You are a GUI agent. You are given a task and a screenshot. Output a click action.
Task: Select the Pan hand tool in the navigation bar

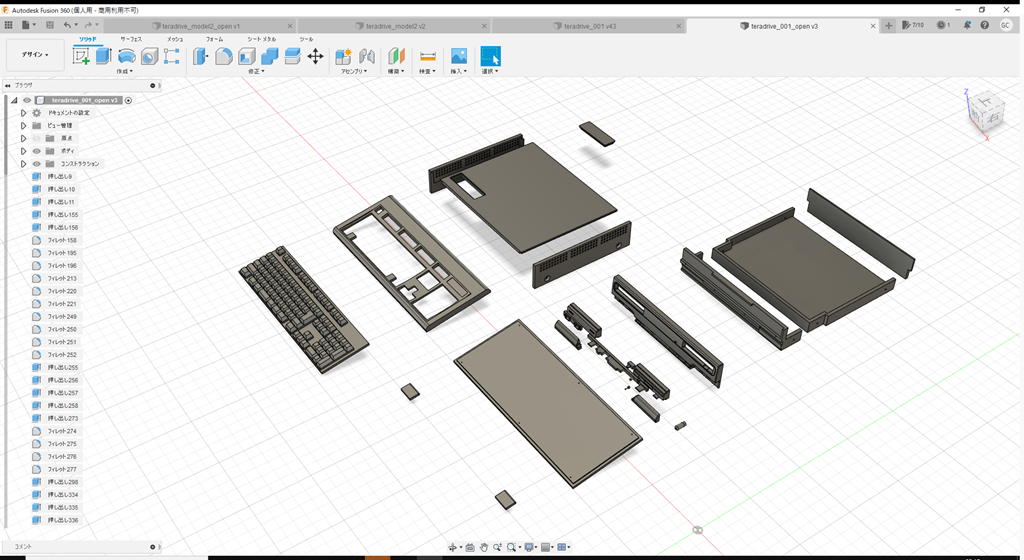484,547
